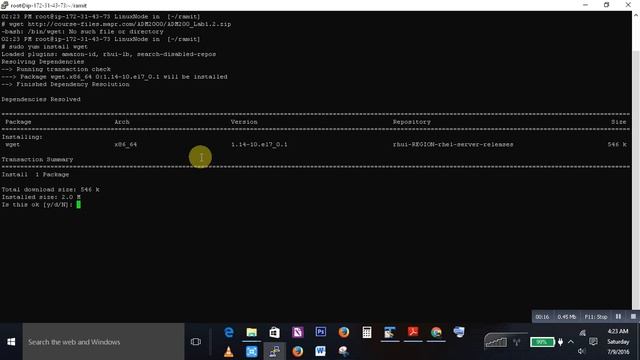Click the 0.45 Mb recording size
The width and height of the screenshot is (640, 360).
tap(567, 317)
